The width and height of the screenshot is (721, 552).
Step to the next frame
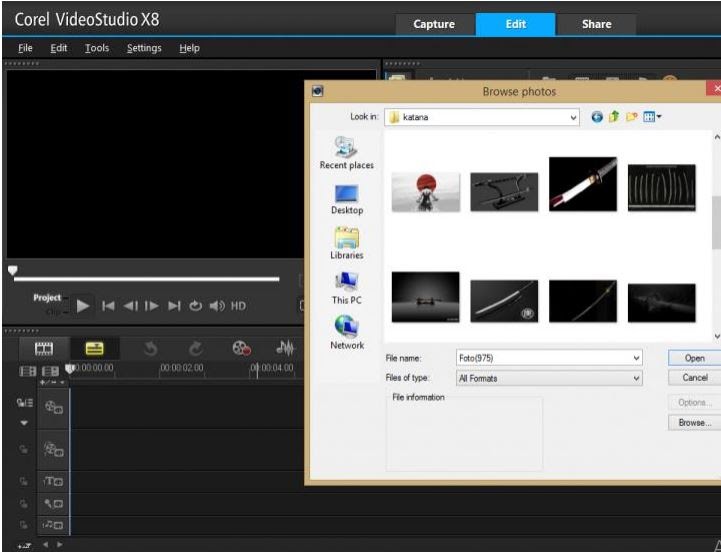tap(152, 306)
